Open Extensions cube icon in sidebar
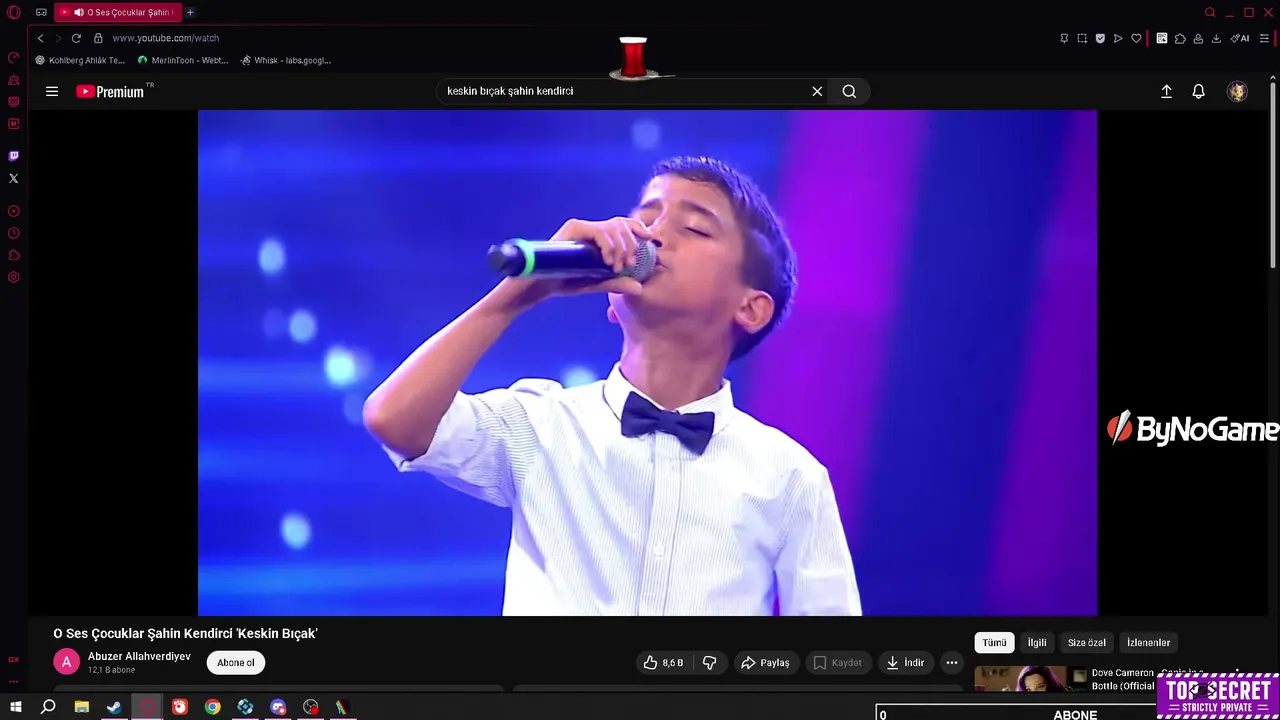 [14, 255]
